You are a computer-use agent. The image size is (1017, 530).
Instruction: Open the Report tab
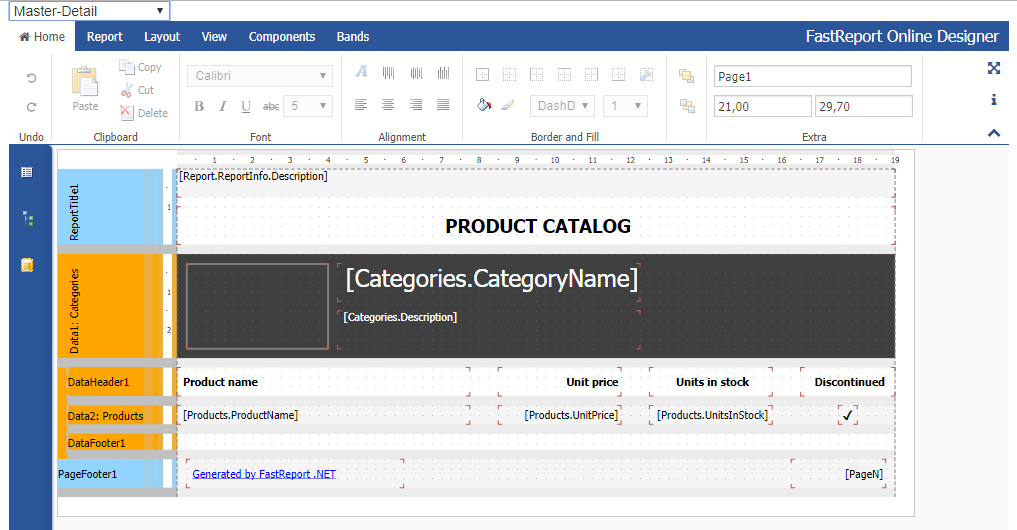[x=104, y=37]
